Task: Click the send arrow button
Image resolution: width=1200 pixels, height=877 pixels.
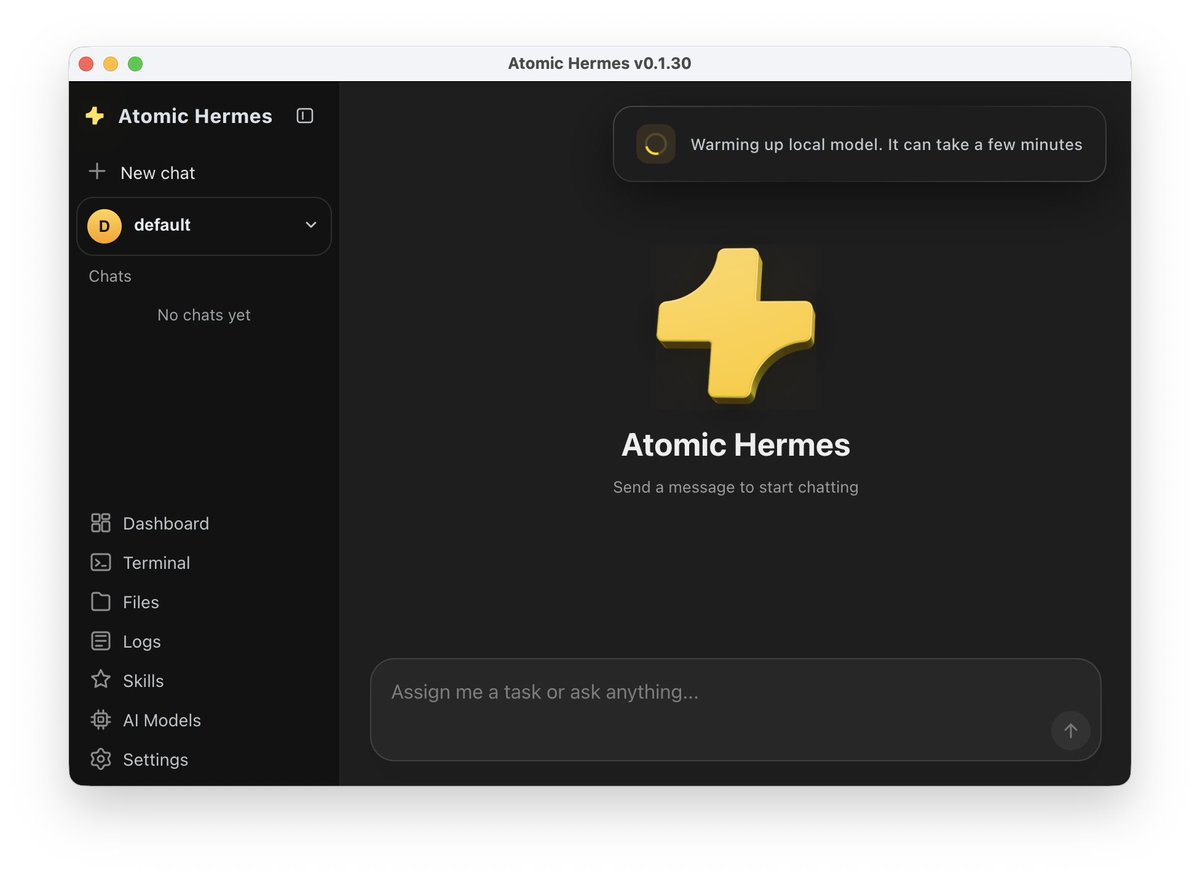Action: [x=1071, y=731]
